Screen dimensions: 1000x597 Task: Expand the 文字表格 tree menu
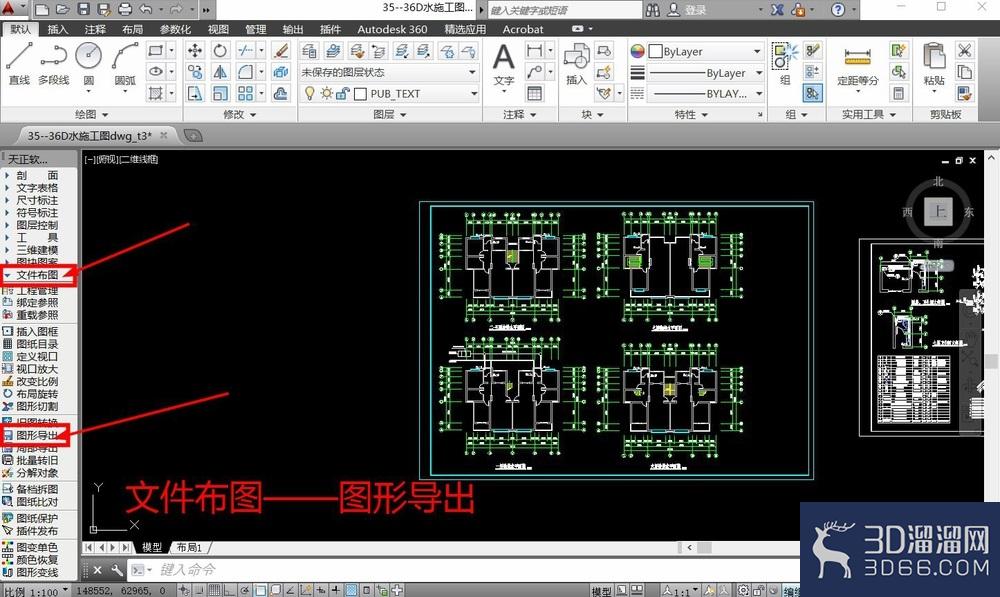pyautogui.click(x=8, y=188)
